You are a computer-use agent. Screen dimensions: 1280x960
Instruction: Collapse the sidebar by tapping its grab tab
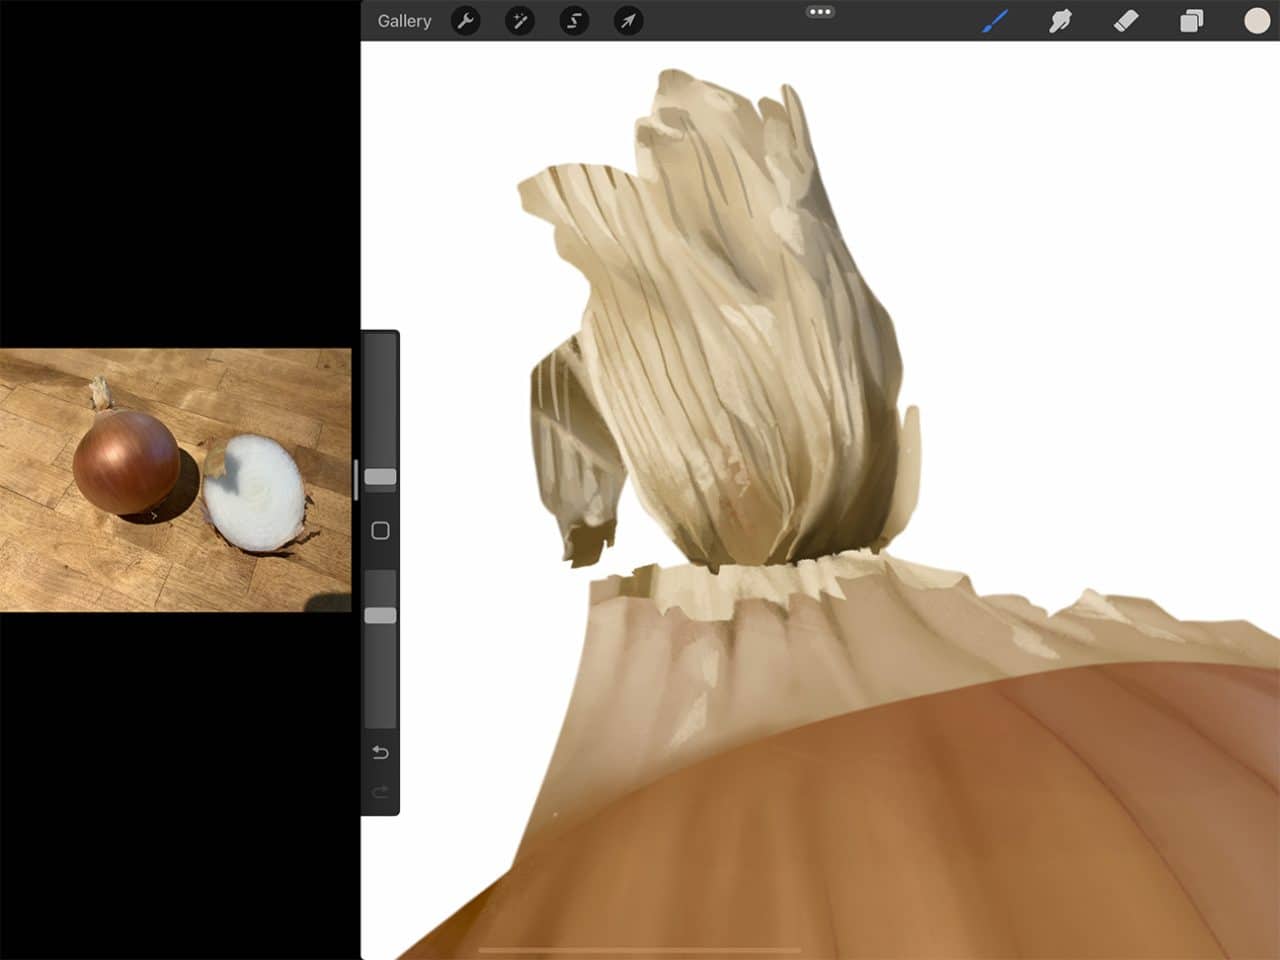357,480
